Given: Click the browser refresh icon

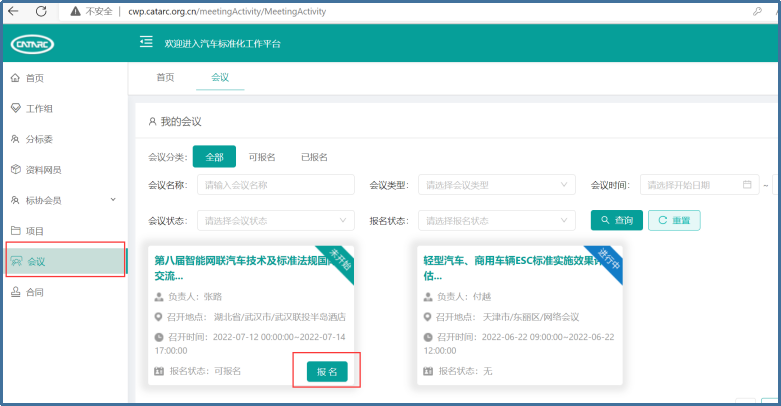Looking at the screenshot, I should pyautogui.click(x=41, y=10).
